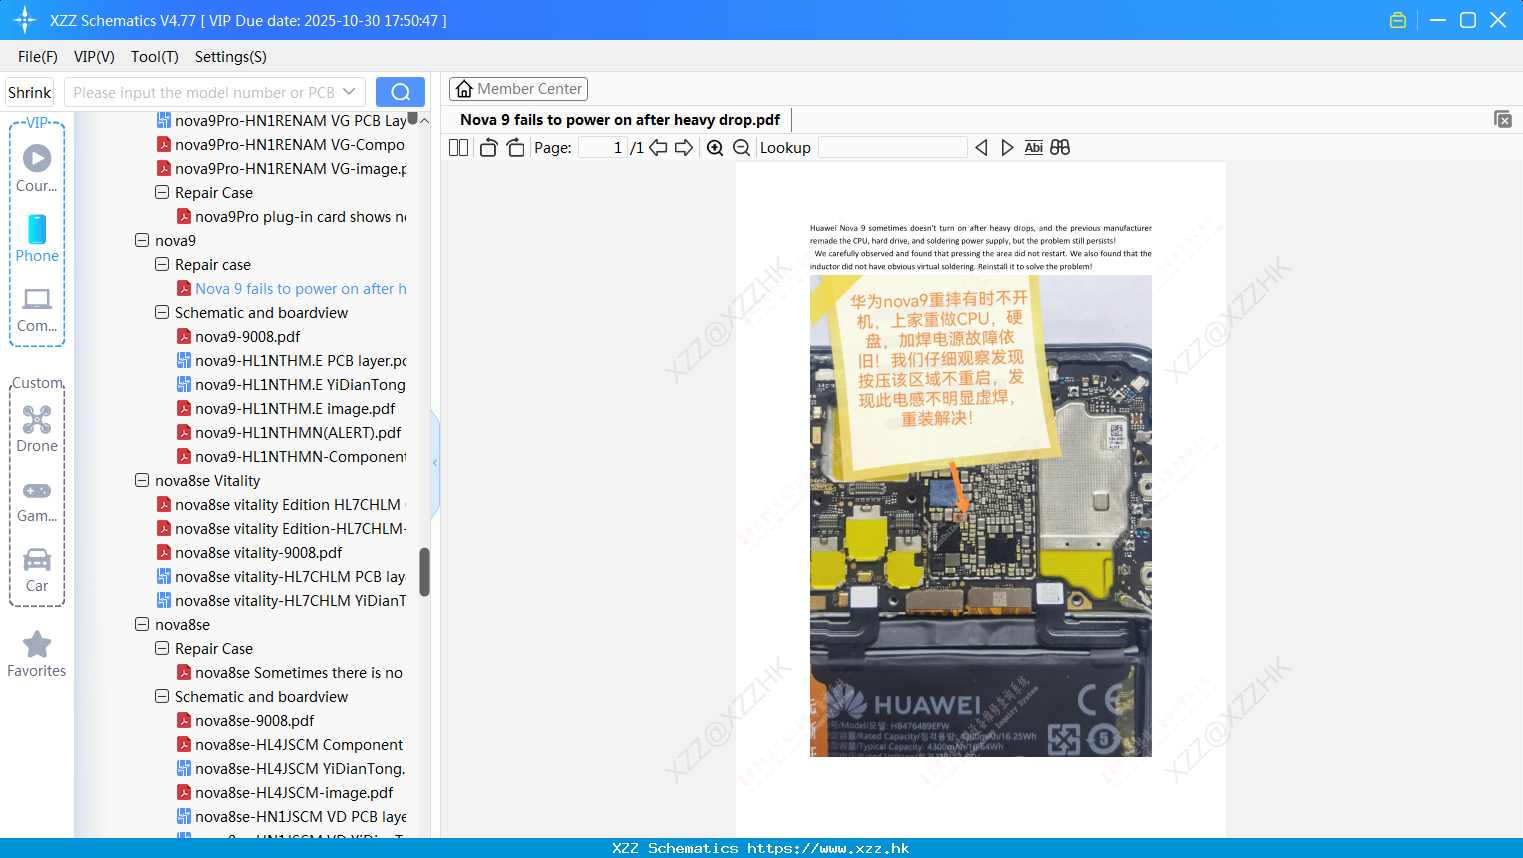Screen dimensions: 1523x858
Task: Open model number dropdown arrow
Action: pos(349,92)
